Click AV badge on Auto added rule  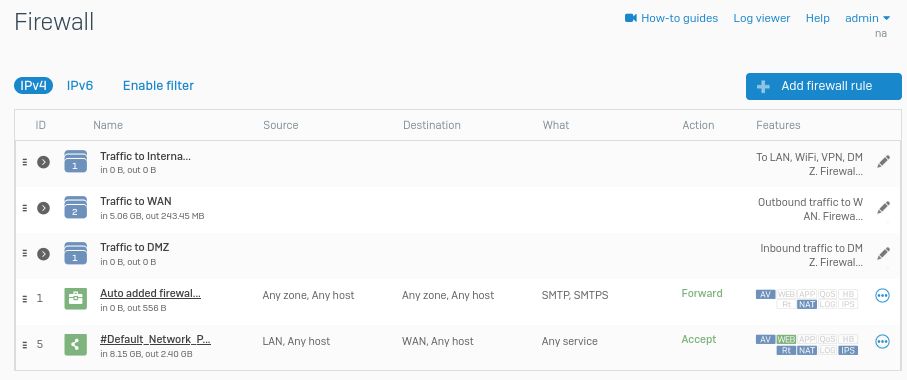click(765, 294)
